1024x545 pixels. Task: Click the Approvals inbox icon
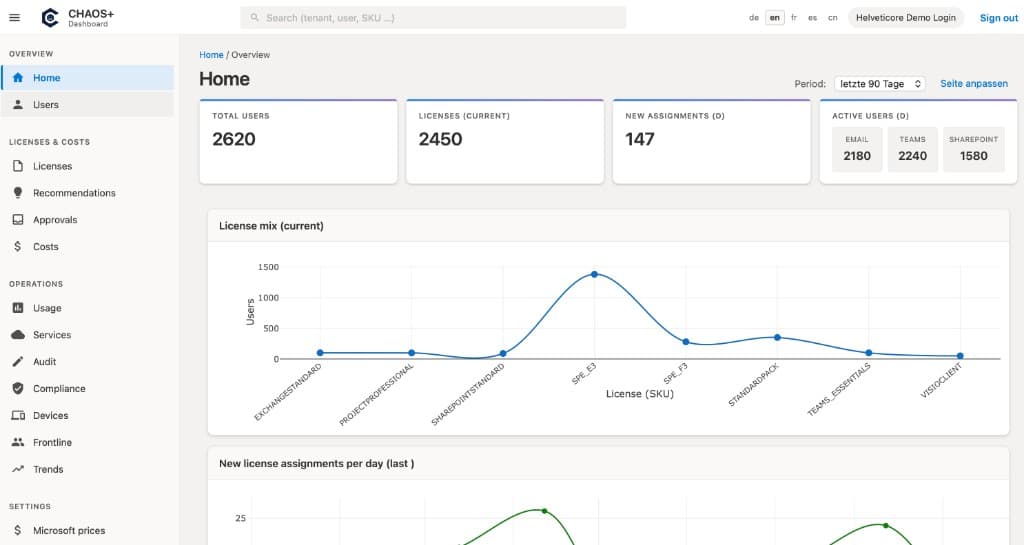point(18,220)
